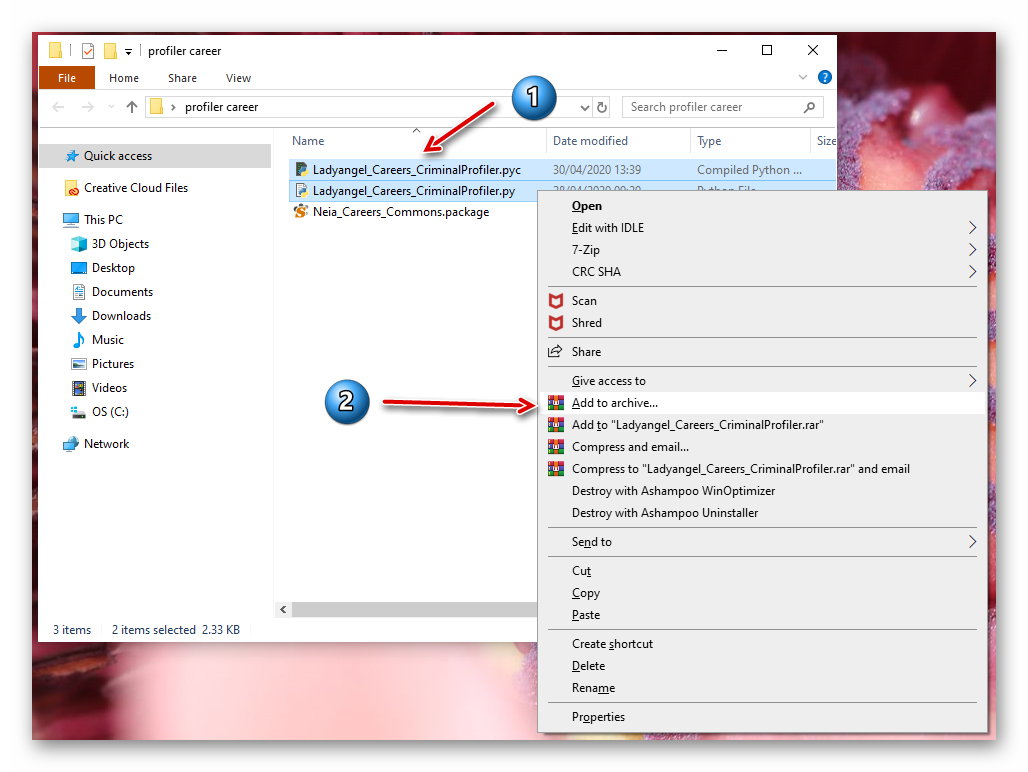Click the Neia_Careers_Commons.package file icon
The image size is (1028, 772).
(301, 212)
